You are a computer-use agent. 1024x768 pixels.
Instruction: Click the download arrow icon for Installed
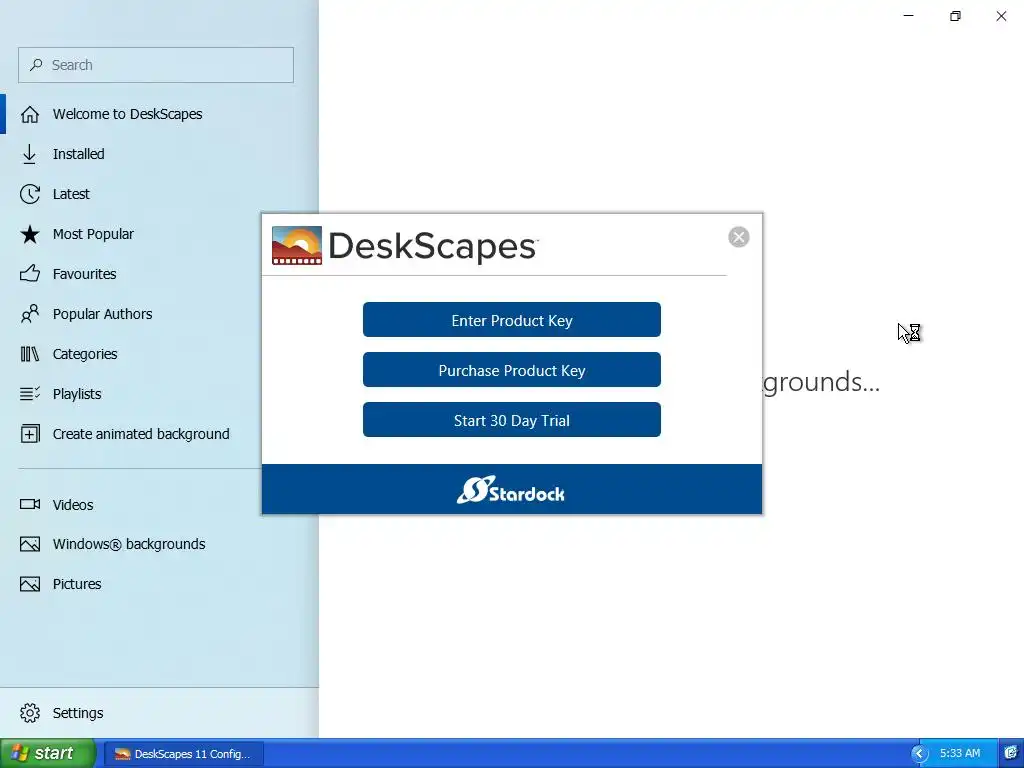(29, 154)
